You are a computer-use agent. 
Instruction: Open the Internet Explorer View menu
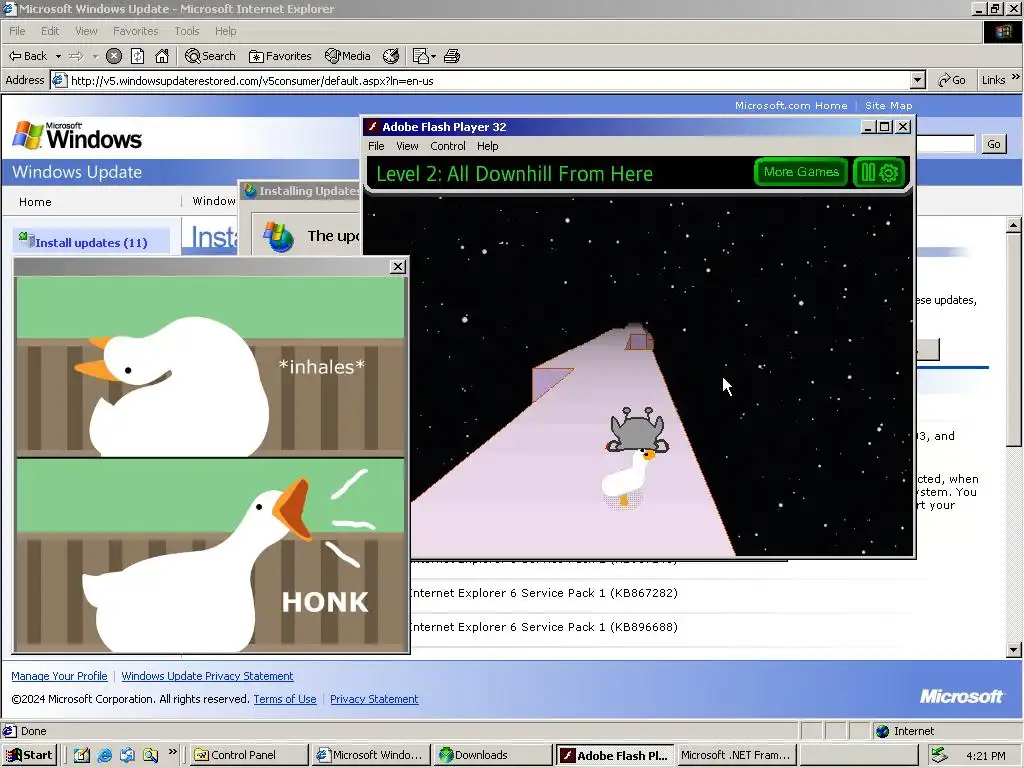[86, 31]
